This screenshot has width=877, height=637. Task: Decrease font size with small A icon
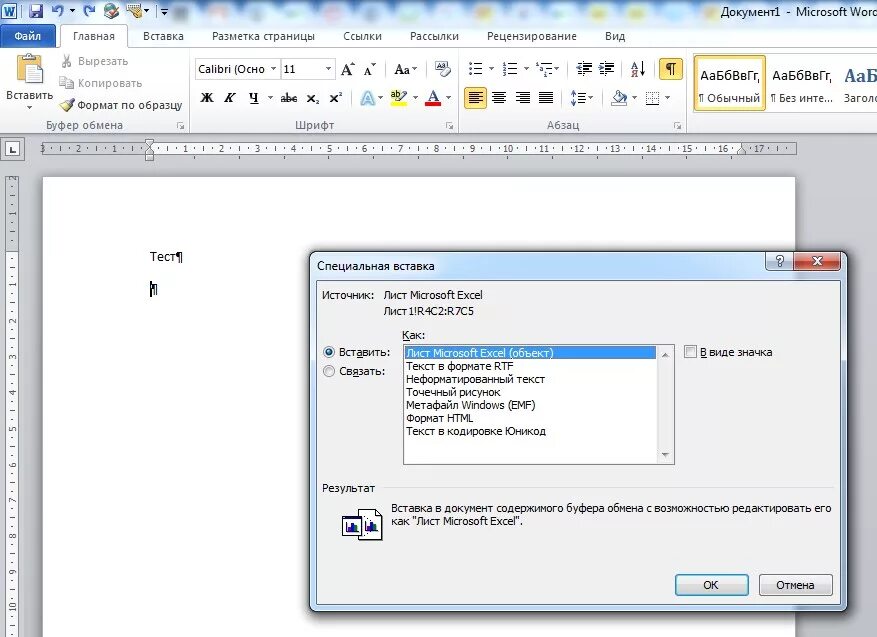369,69
